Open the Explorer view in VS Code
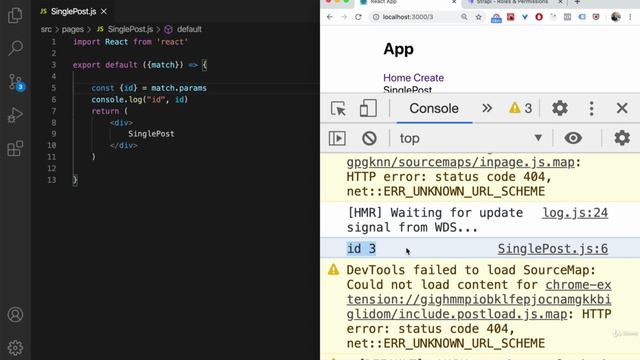 point(15,15)
